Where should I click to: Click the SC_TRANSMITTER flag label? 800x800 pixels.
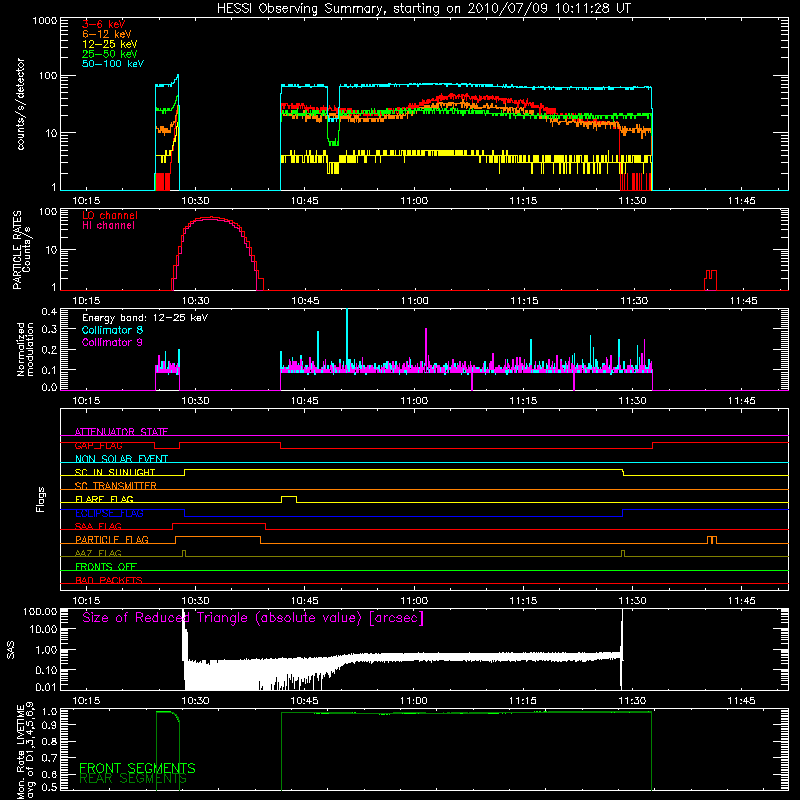pyautogui.click(x=116, y=485)
